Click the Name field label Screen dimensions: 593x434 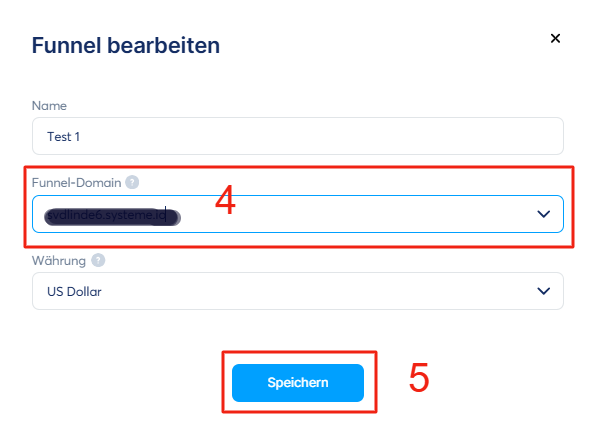pyautogui.click(x=49, y=105)
